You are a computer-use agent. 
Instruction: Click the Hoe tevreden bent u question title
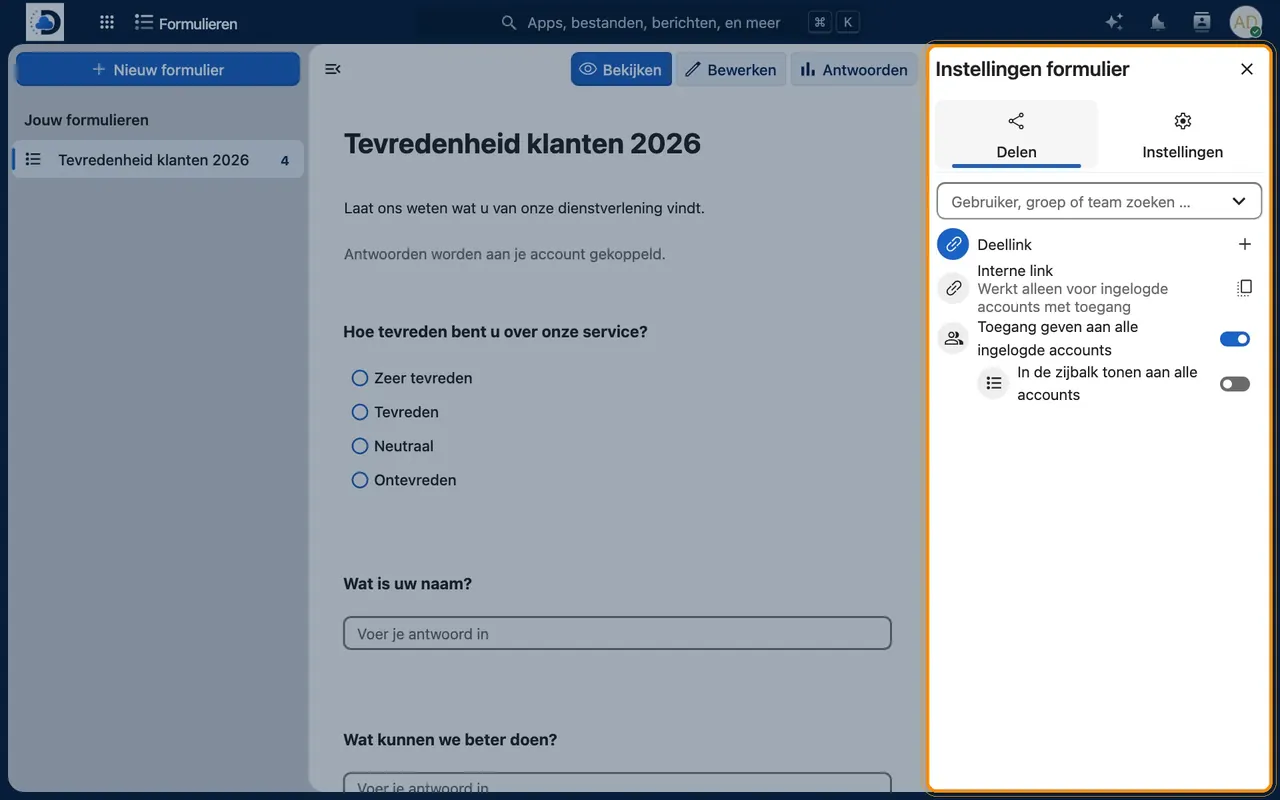point(496,332)
